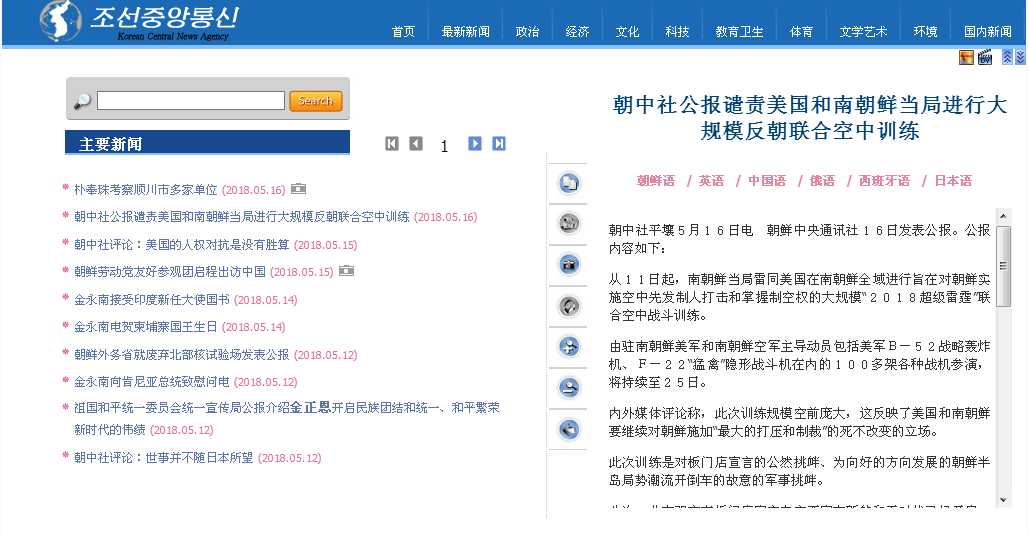Switch article language to 日本语
The height and width of the screenshot is (533, 1028).
pos(953,181)
